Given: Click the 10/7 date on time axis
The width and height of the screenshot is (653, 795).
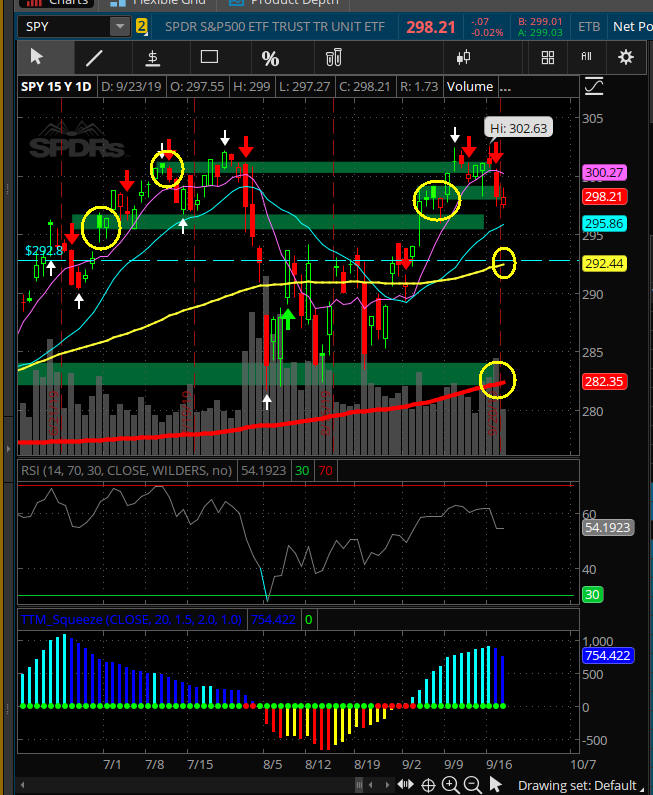Looking at the screenshot, I should pos(583,764).
